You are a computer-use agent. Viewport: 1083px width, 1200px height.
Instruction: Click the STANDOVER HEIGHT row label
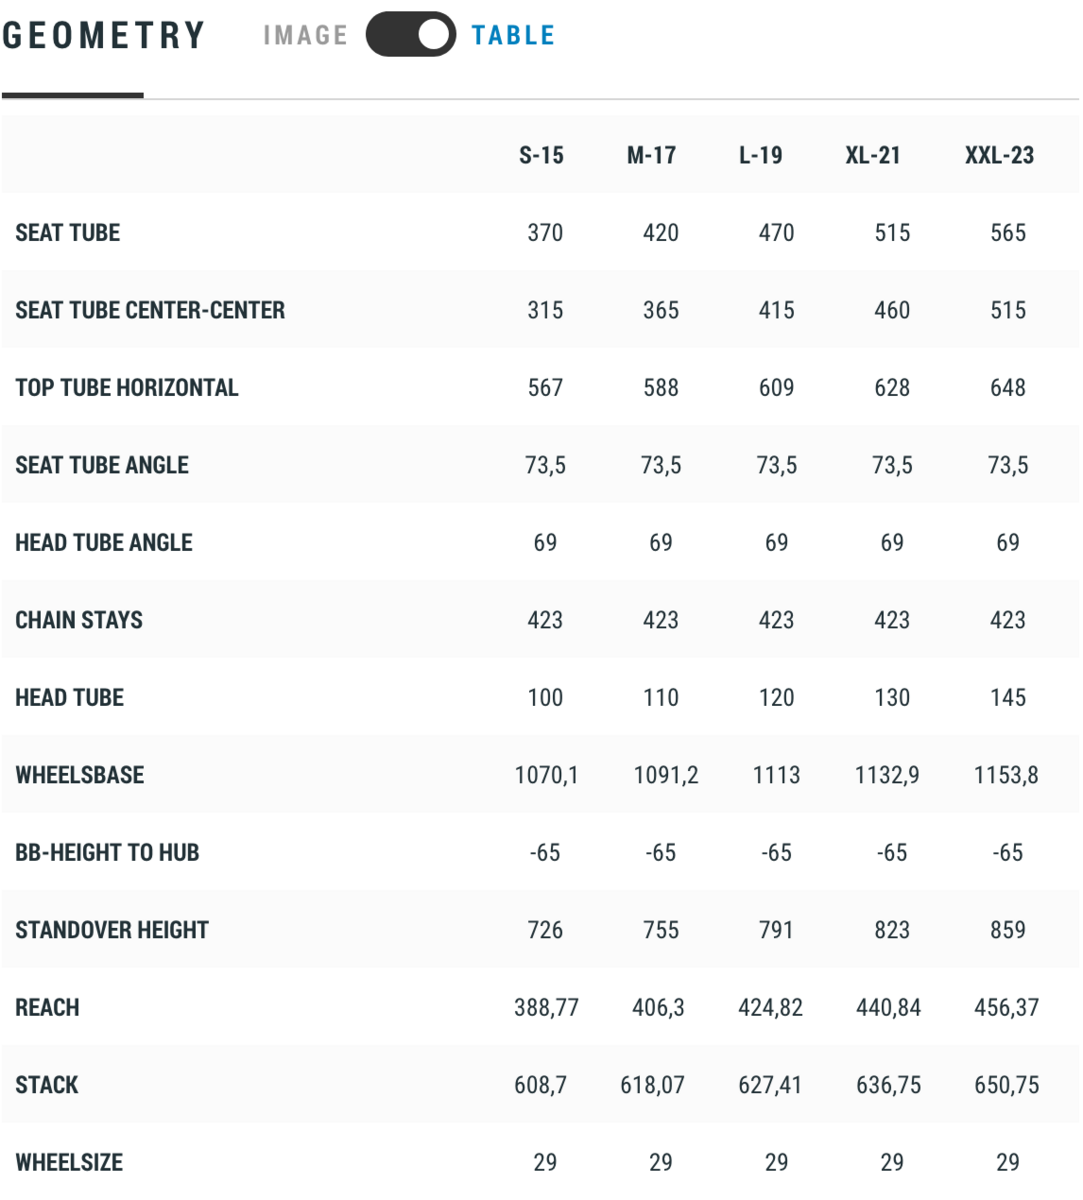[112, 930]
